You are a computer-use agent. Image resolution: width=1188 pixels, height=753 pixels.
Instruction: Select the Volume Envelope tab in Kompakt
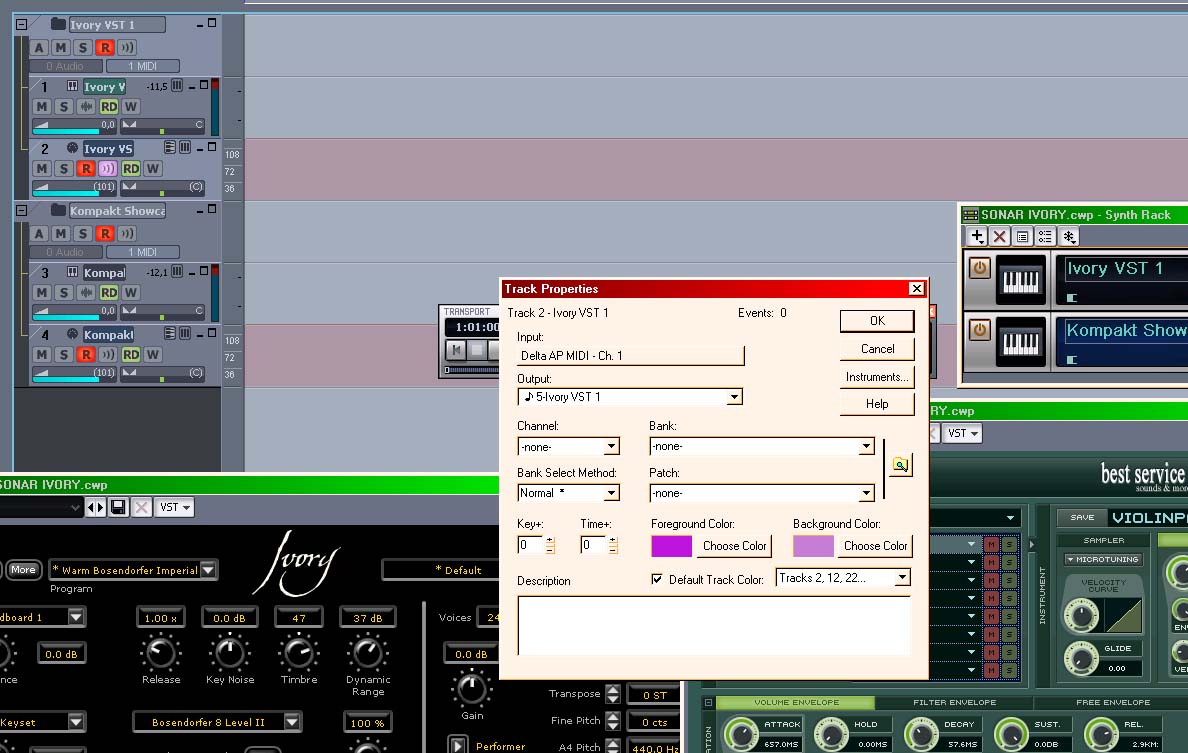click(796, 702)
